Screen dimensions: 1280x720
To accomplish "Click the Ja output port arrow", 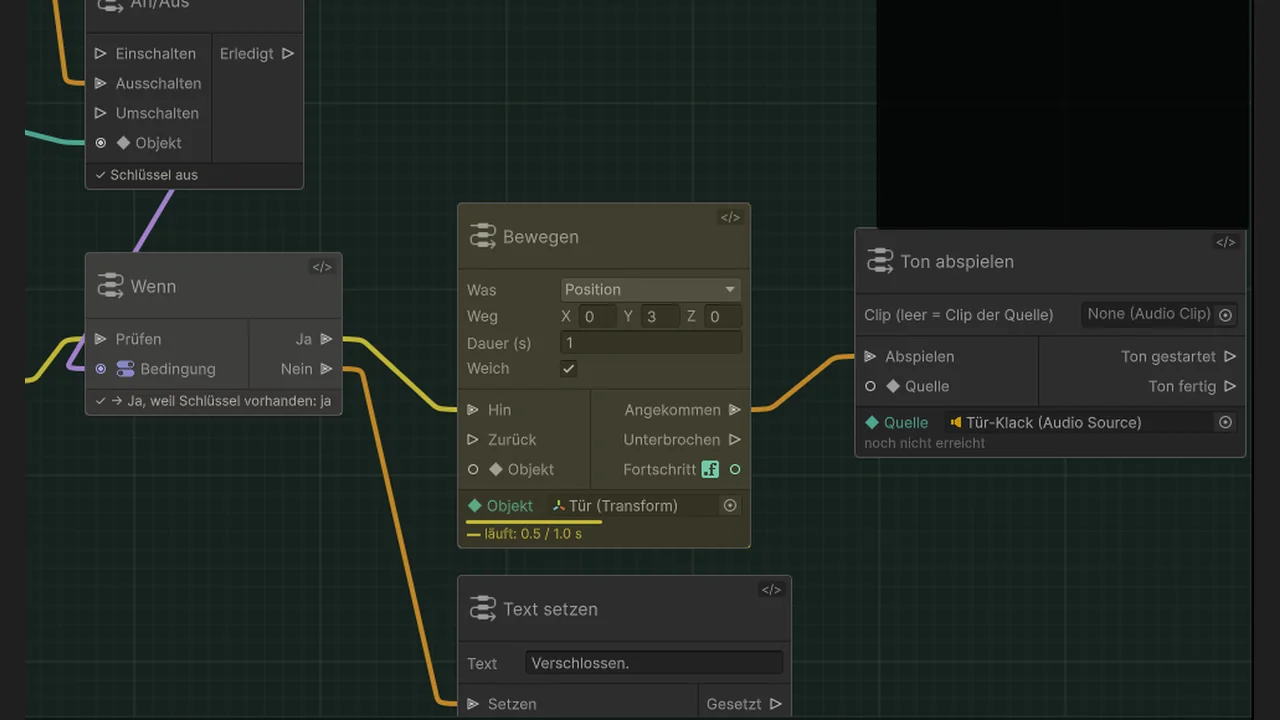I will tap(326, 340).
